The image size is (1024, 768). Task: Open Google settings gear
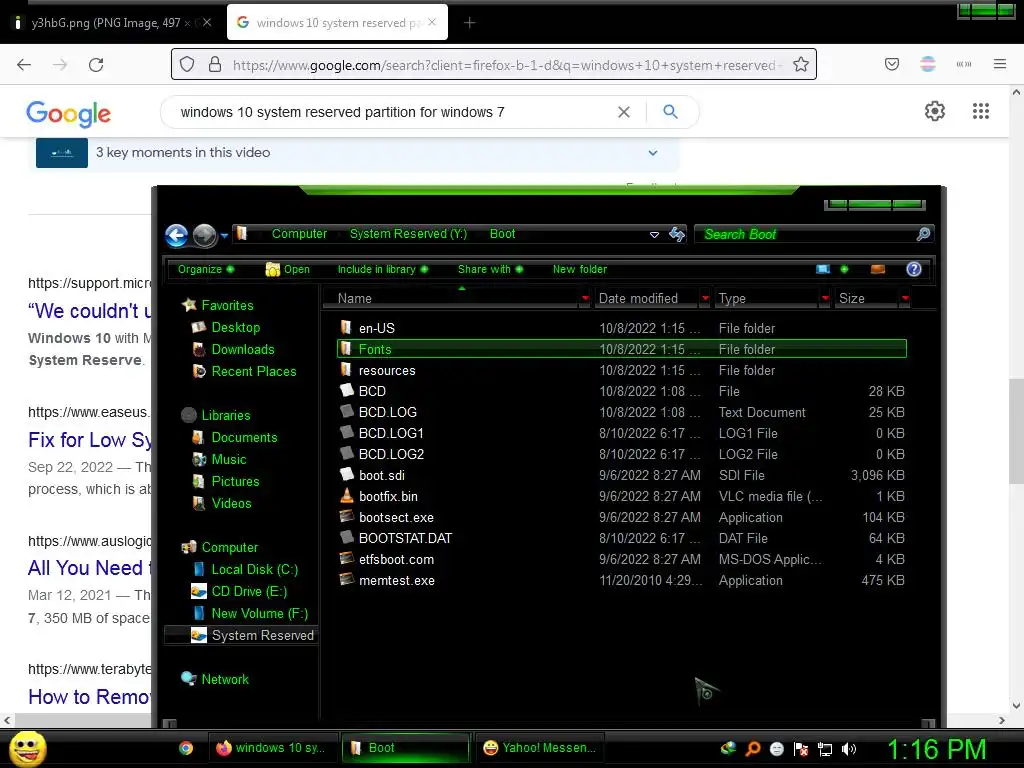935,111
